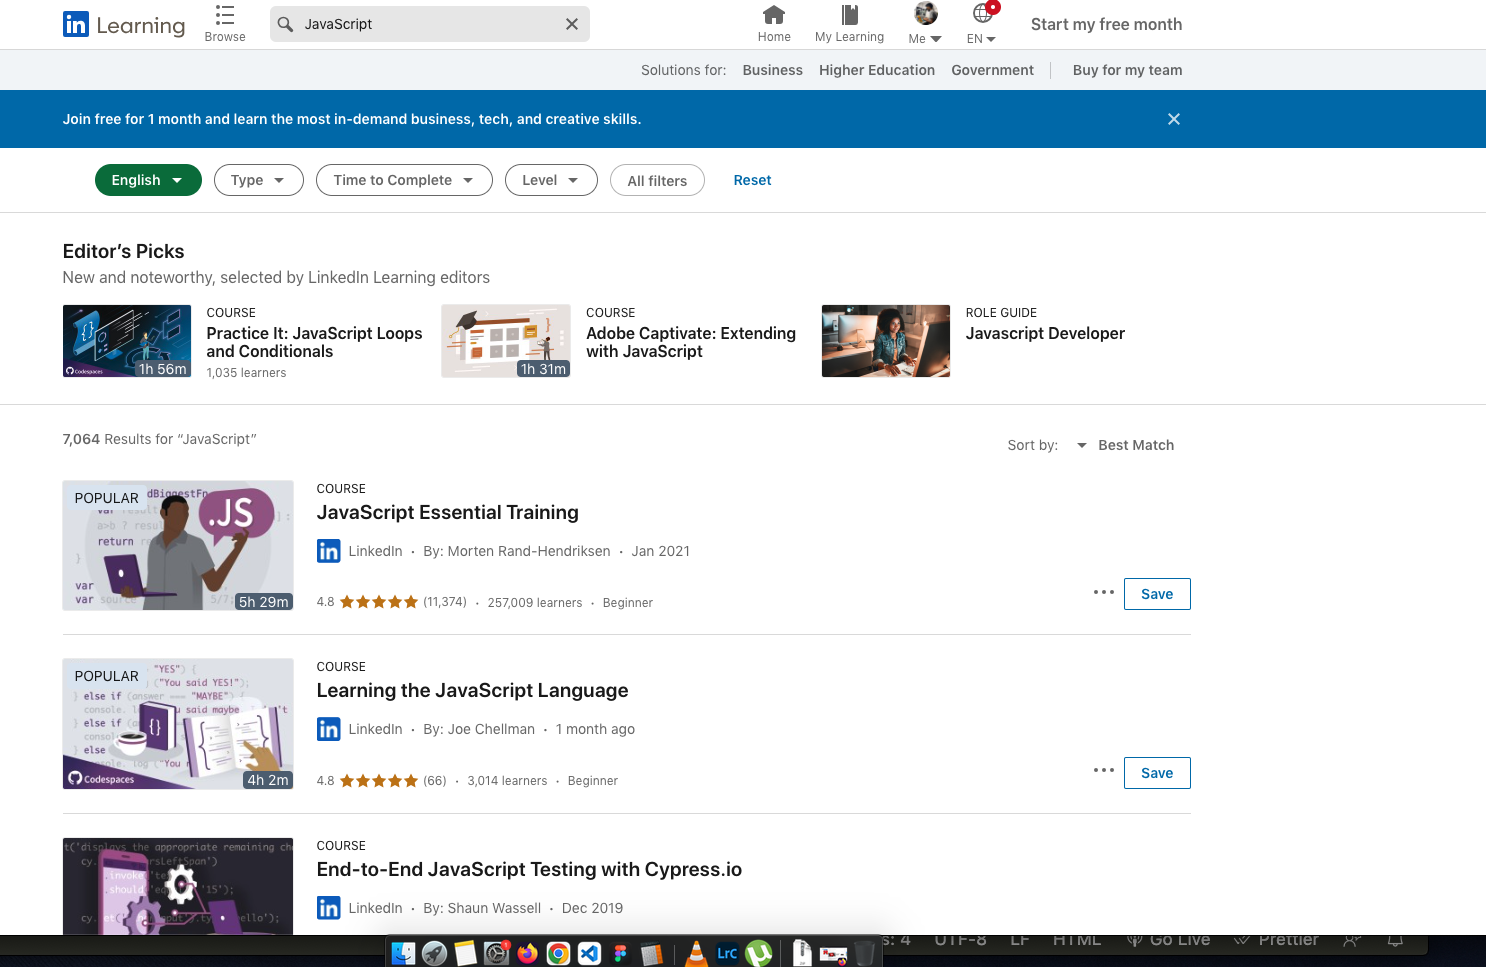The image size is (1486, 967).
Task: Open My Learning
Action: pos(849,24)
